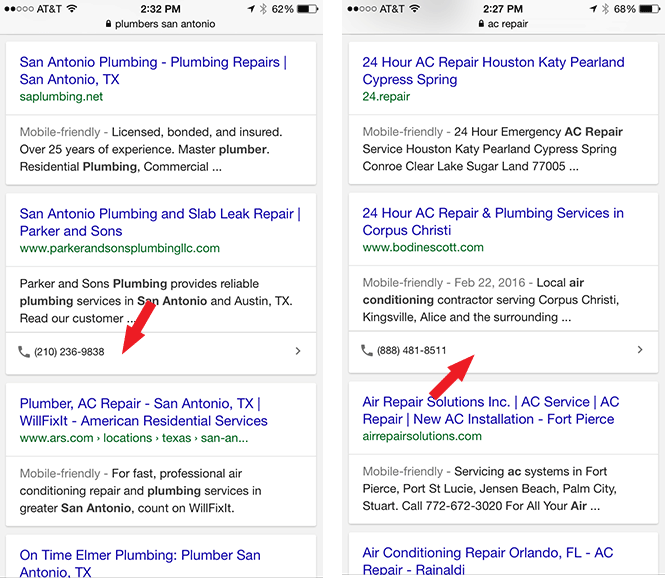
Task: Call (888) 481-8511 phone number
Action: point(412,350)
